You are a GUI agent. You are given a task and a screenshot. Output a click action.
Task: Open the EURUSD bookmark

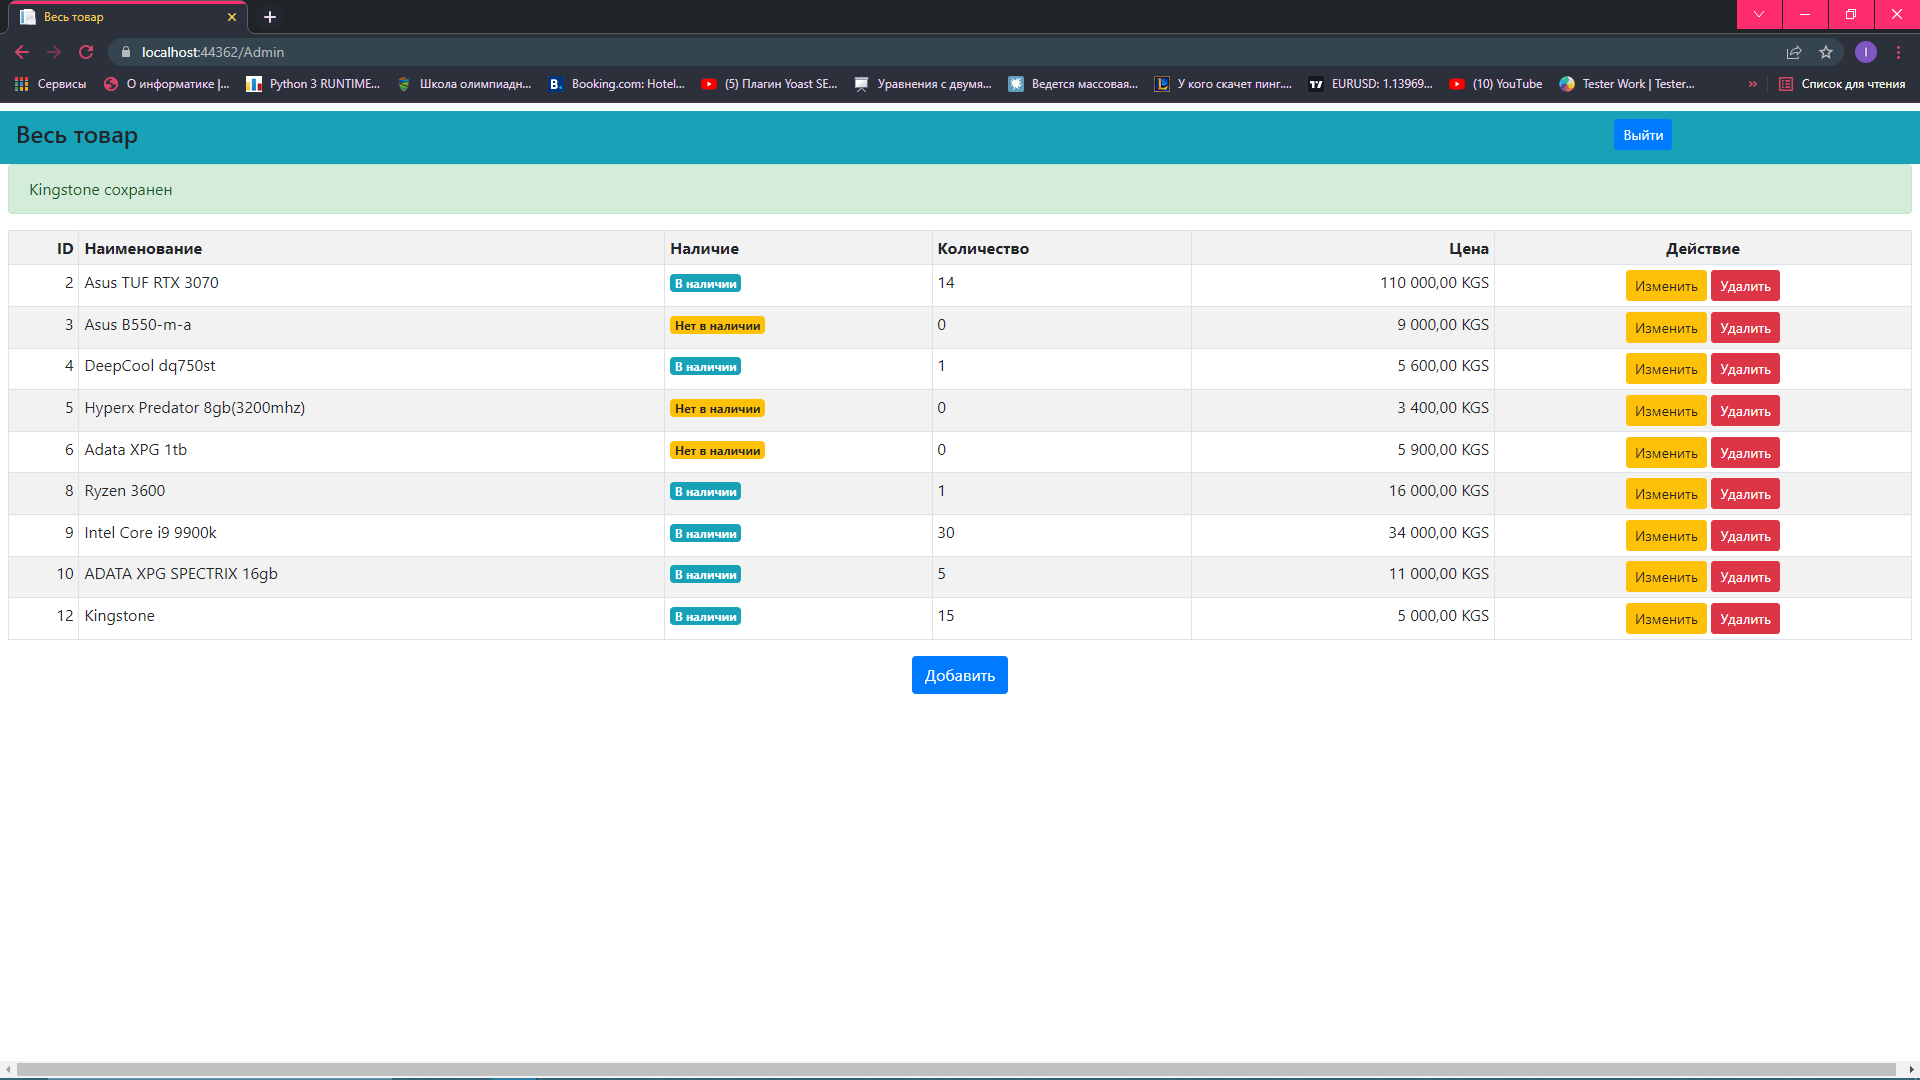1371,84
